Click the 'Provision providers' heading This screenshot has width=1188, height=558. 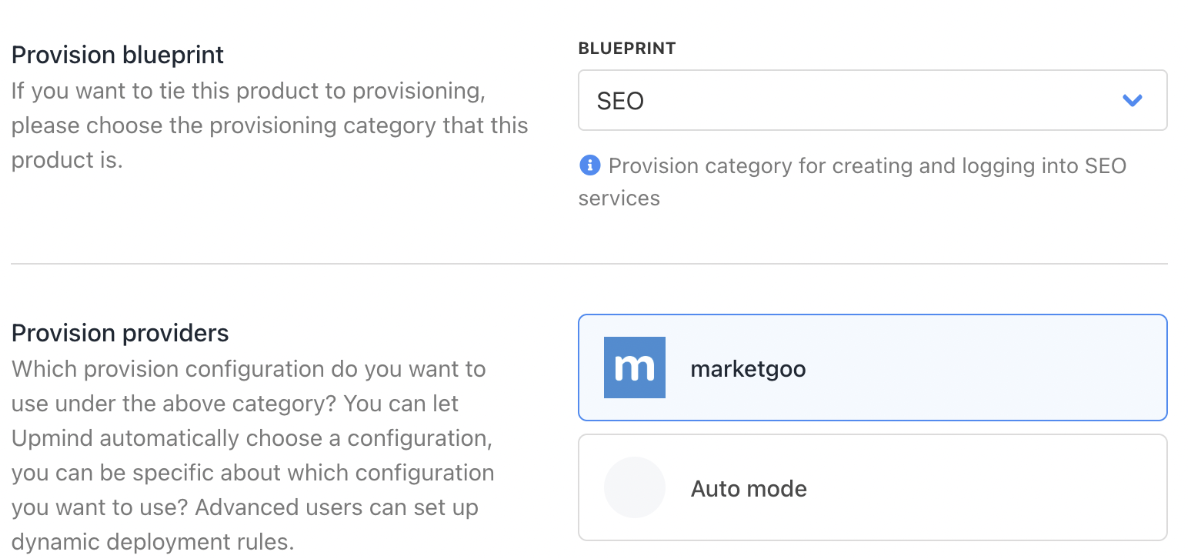click(x=120, y=334)
